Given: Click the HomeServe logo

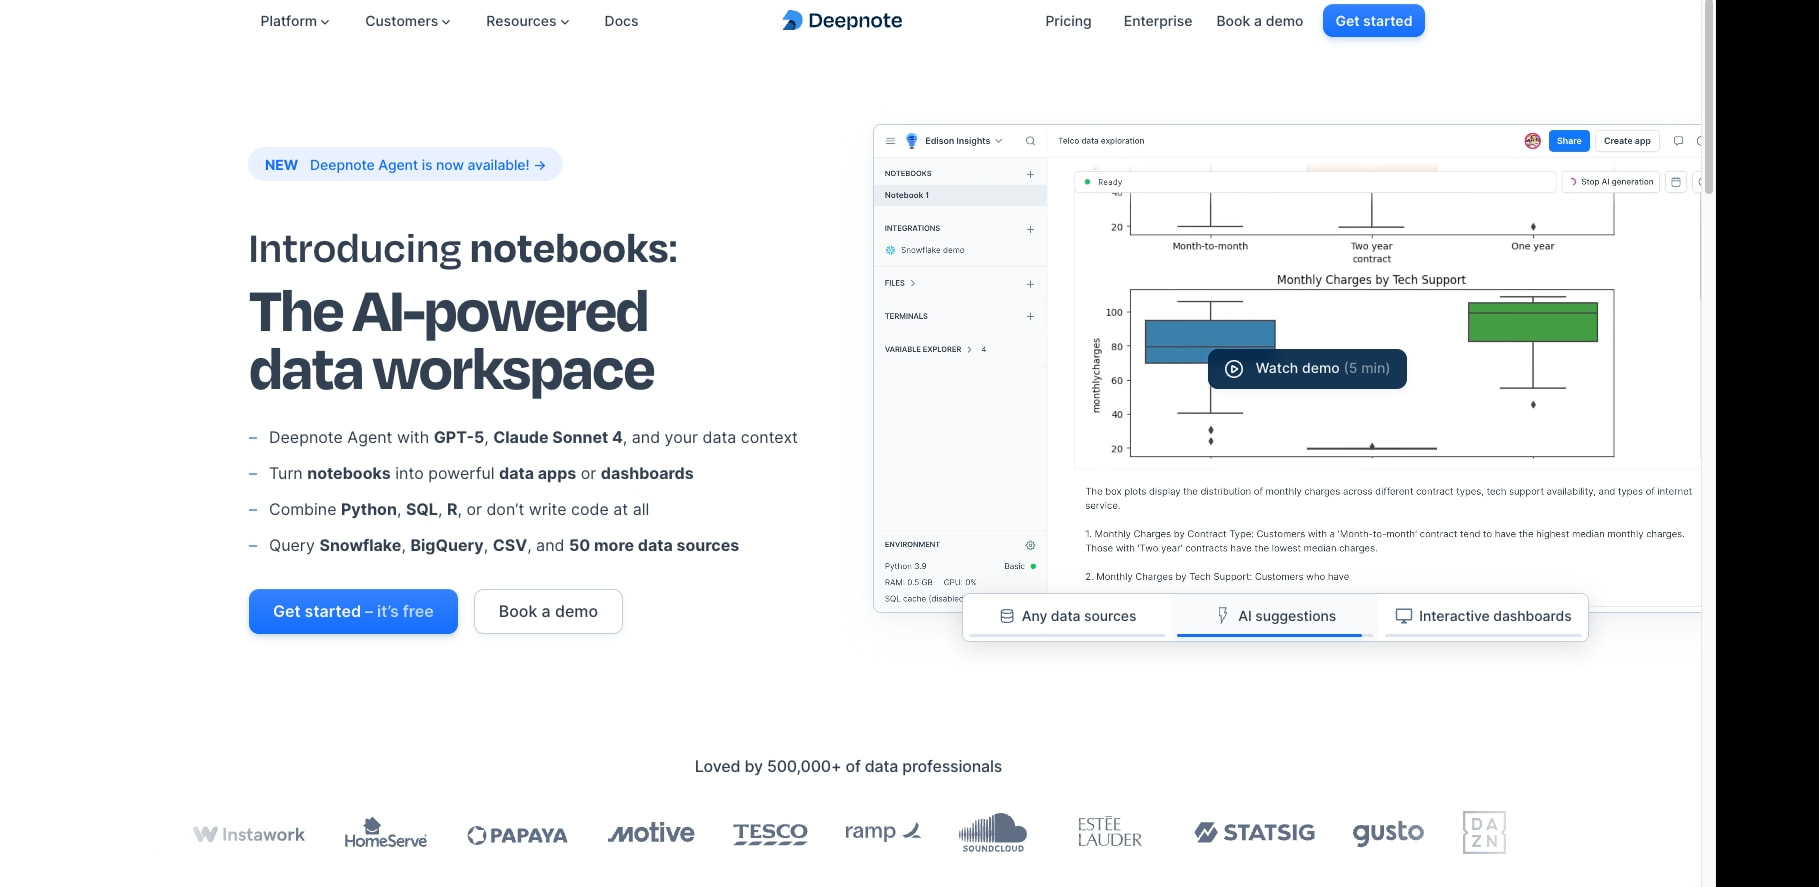Looking at the screenshot, I should 385,833.
